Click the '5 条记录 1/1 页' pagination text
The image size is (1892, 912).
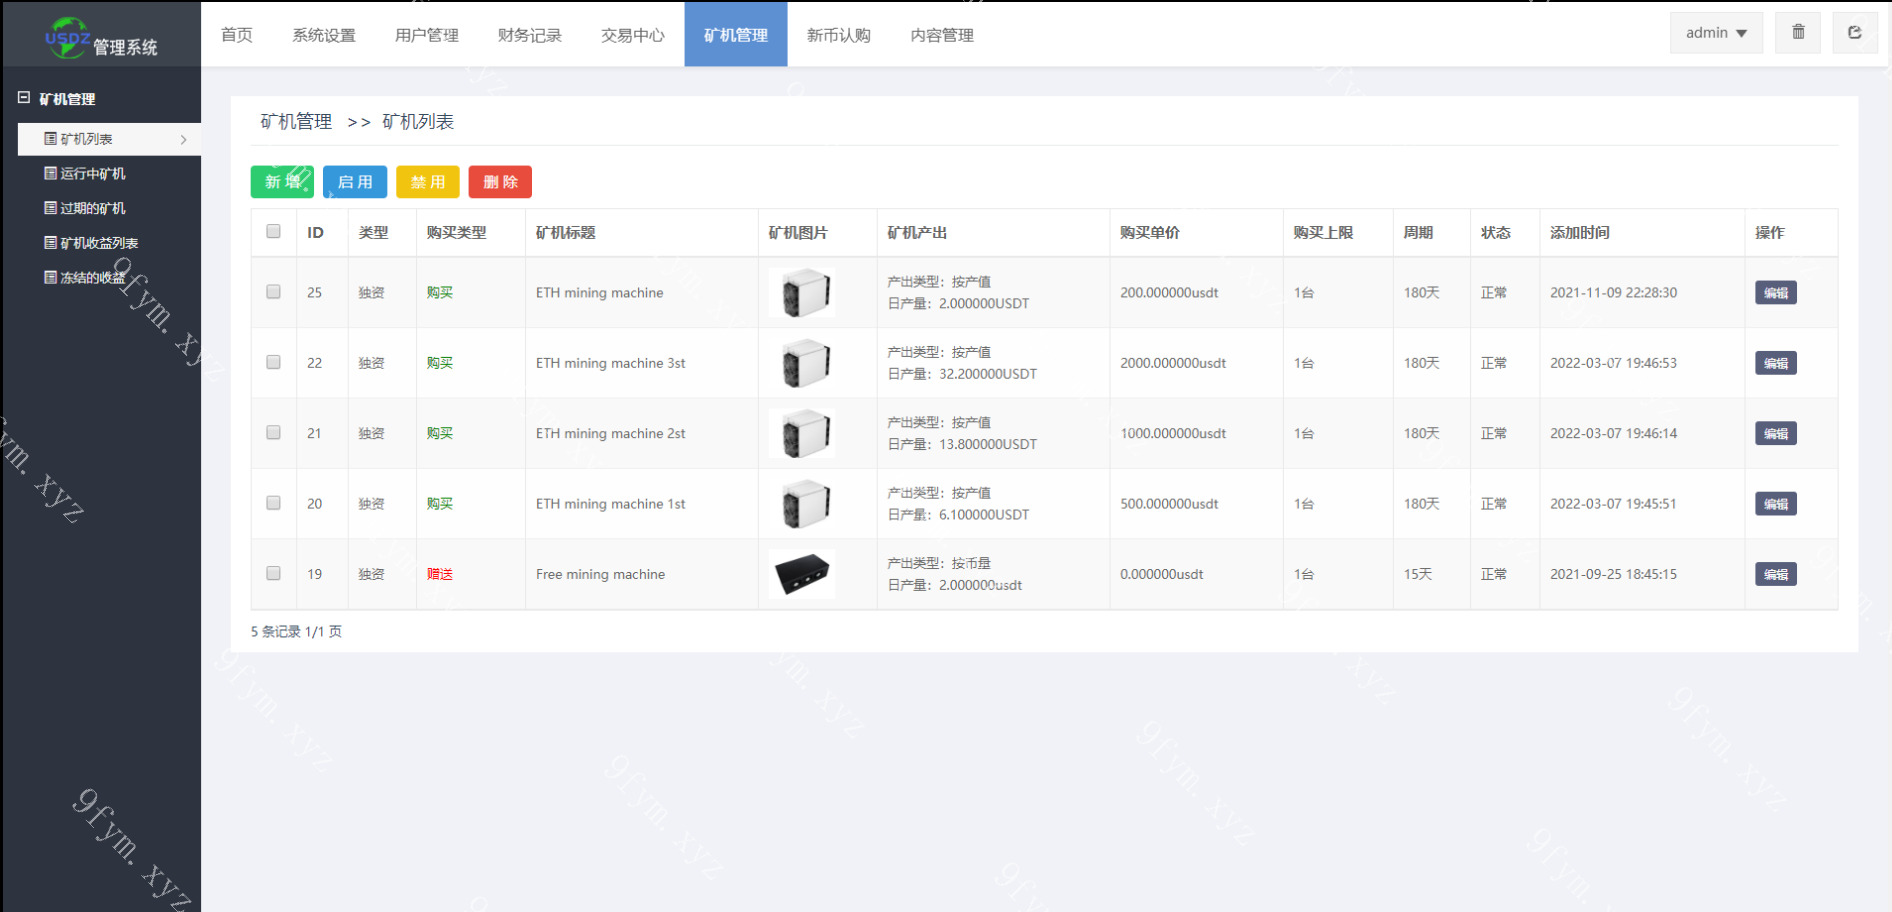(296, 632)
